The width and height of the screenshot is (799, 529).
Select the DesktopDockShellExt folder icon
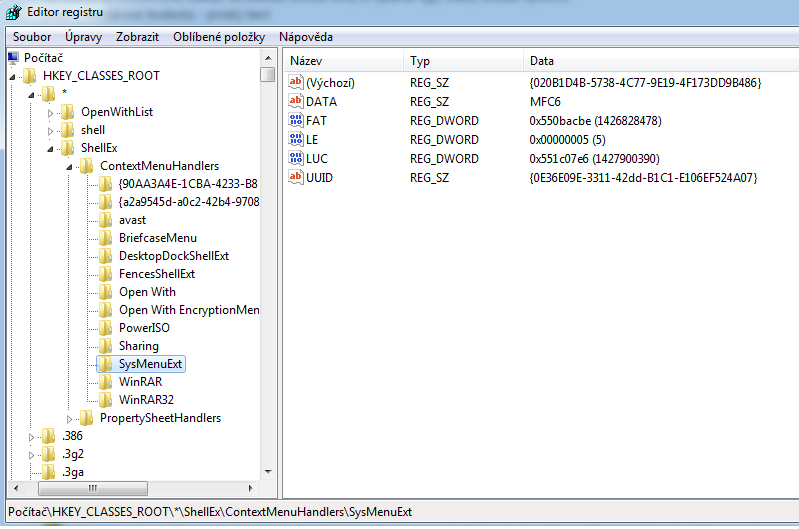coord(106,256)
